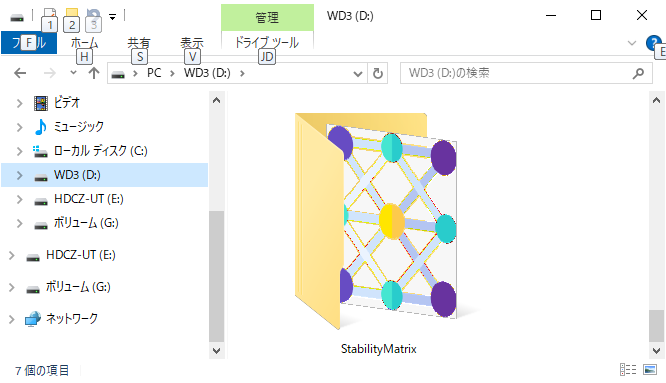Screen dimensions: 666x383
Task: Open the ドライブ ツール tab
Action: (267, 42)
